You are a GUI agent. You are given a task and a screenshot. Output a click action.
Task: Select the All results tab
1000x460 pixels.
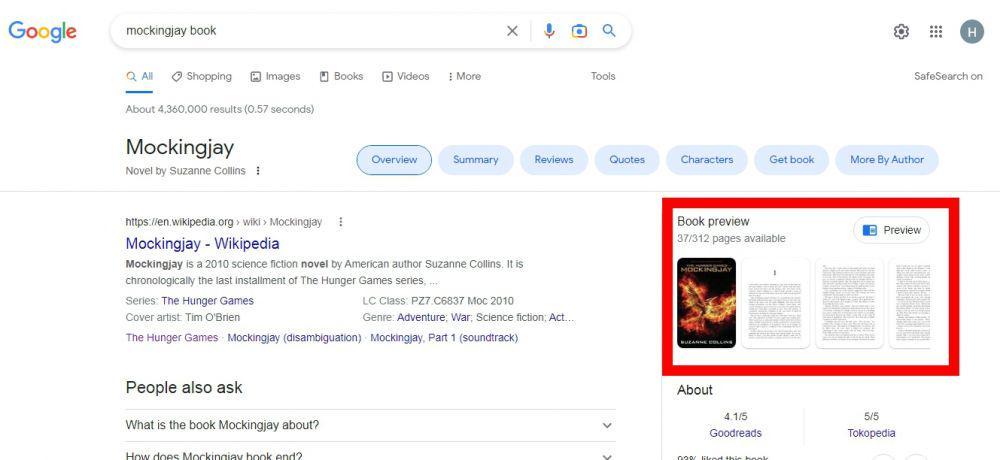(x=140, y=77)
